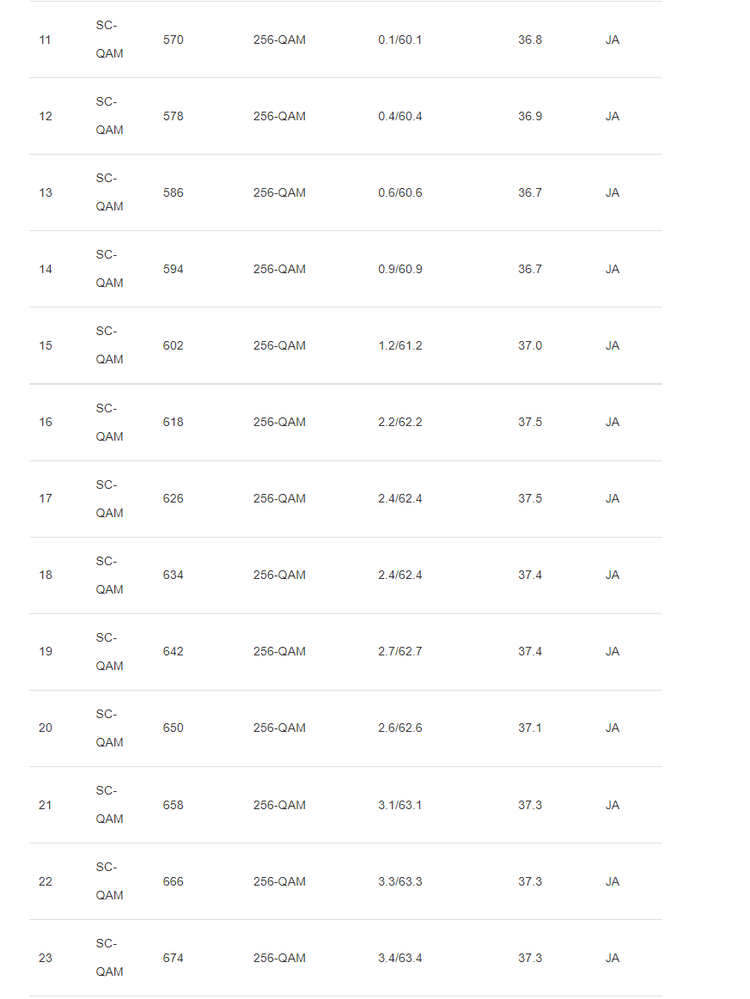Click the 37.1 value in row 20

tap(530, 728)
